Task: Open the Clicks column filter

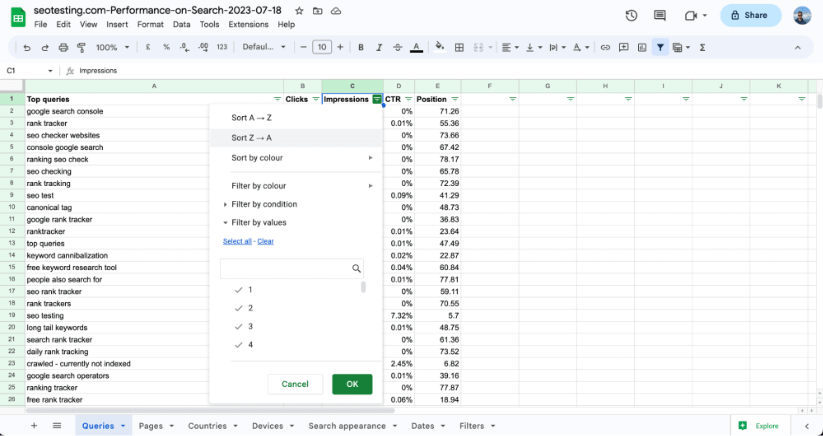Action: [x=315, y=99]
